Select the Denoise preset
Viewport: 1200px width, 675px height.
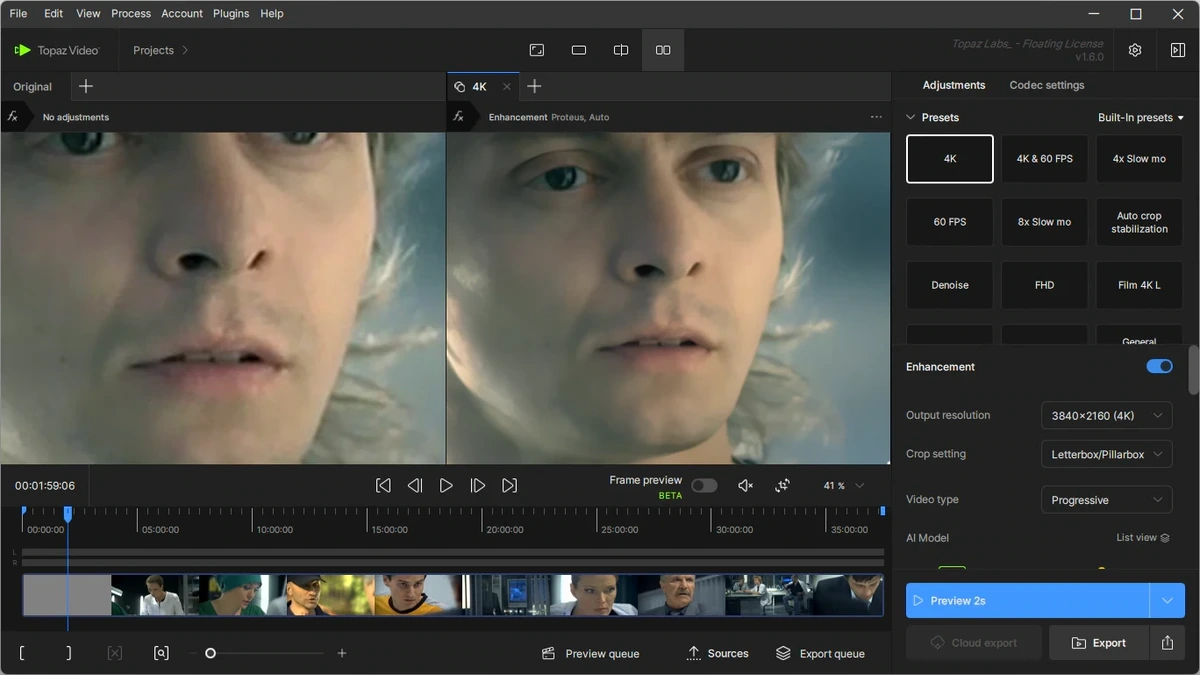point(950,285)
